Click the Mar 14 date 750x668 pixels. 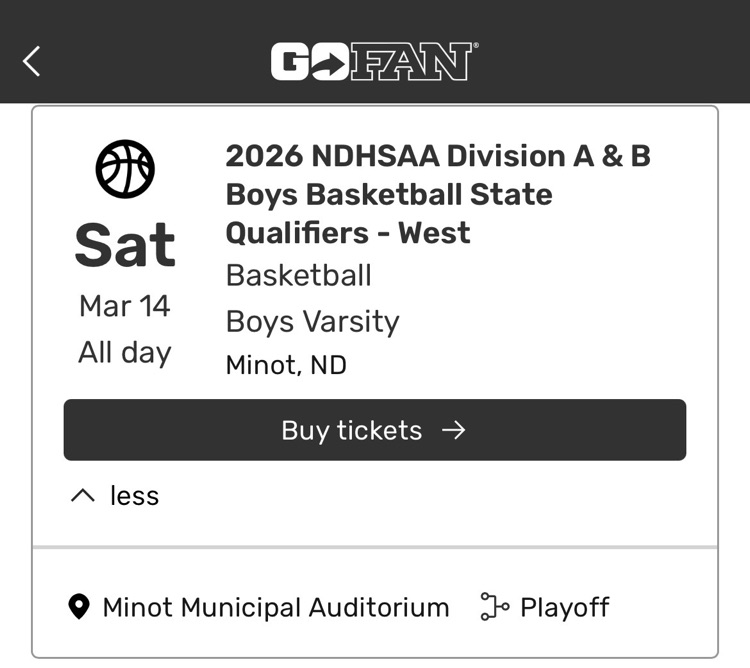(125, 306)
